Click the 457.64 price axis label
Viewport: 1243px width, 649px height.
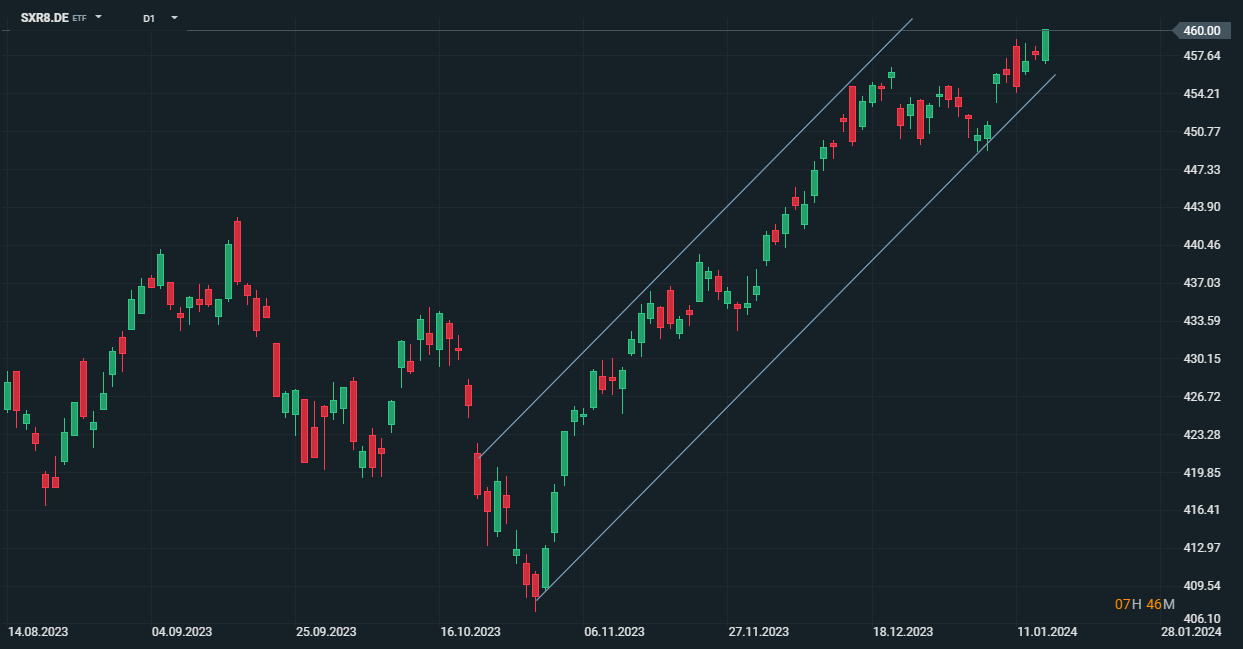[x=1202, y=56]
